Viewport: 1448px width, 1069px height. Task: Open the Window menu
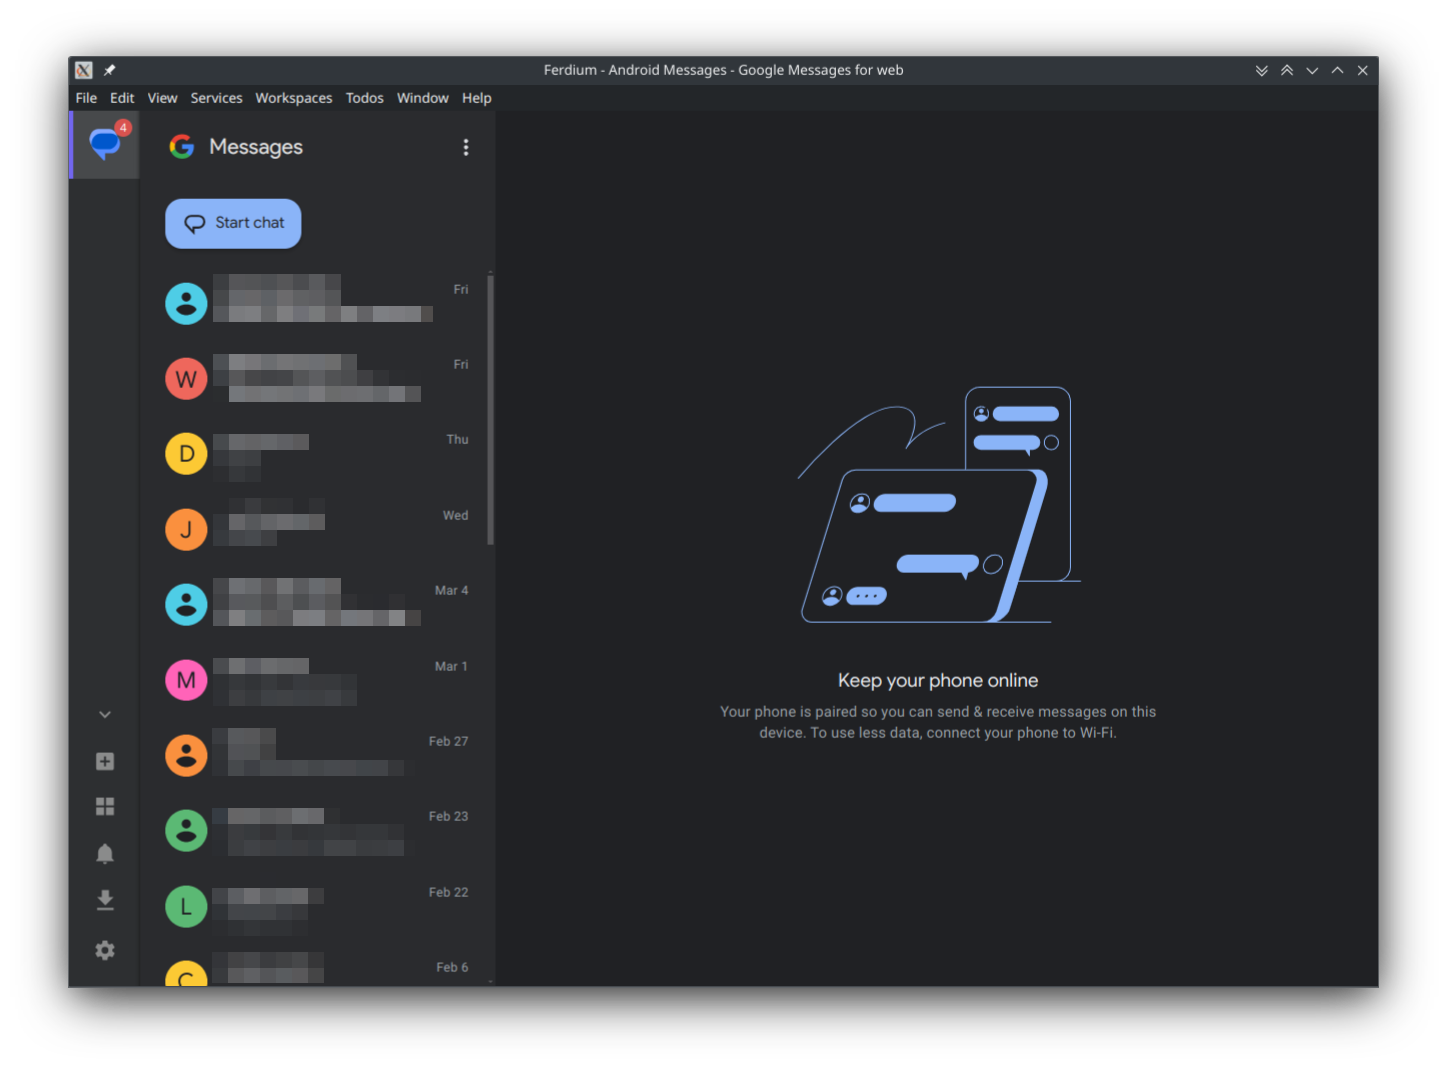pos(422,98)
